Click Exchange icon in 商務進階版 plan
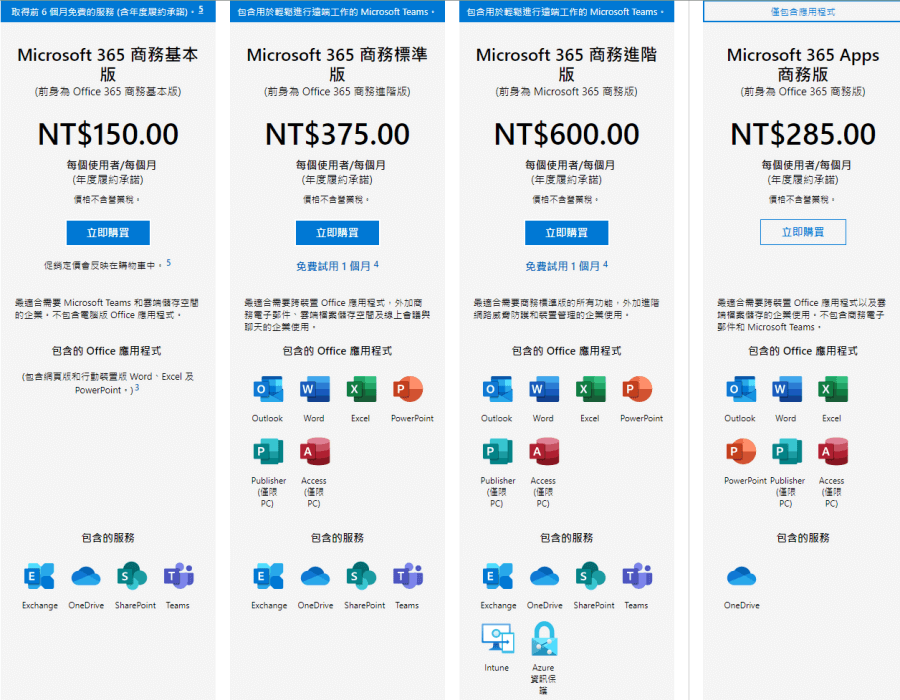Viewport: 900px width, 700px height. [498, 576]
